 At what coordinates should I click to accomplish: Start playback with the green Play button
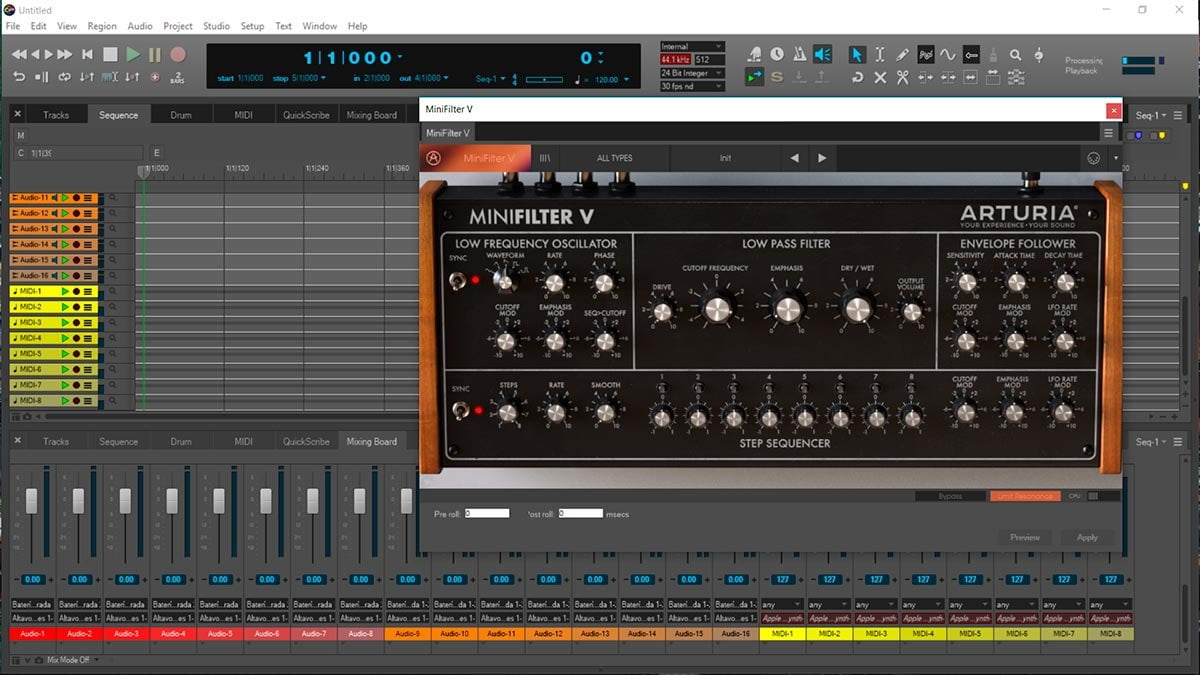(x=133, y=54)
